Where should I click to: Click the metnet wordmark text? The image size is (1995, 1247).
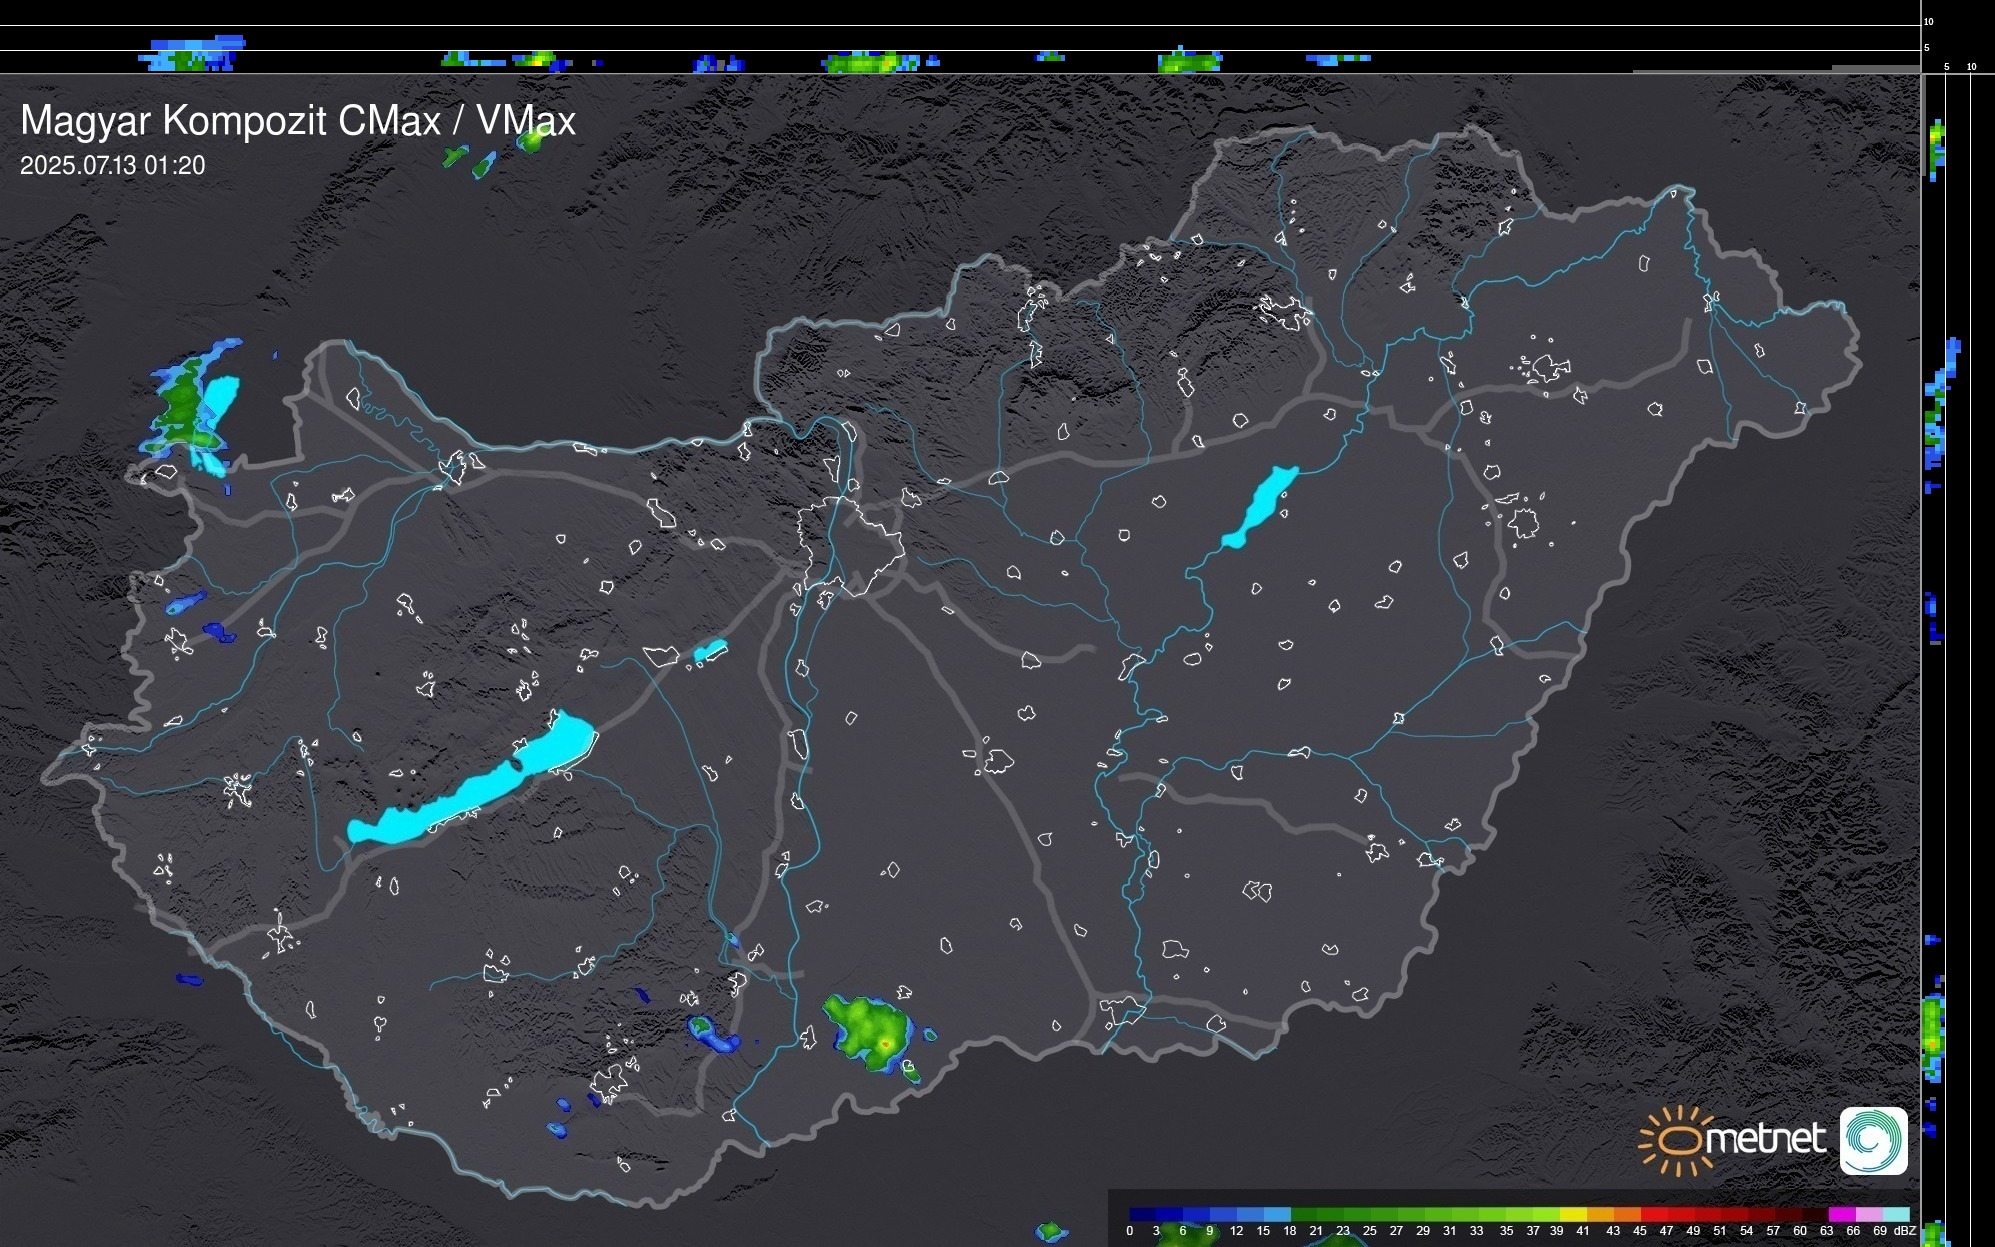click(x=1765, y=1139)
